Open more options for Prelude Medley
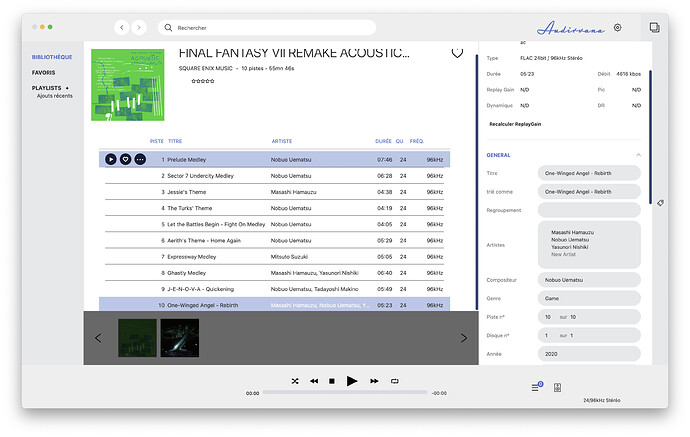 (x=140, y=159)
